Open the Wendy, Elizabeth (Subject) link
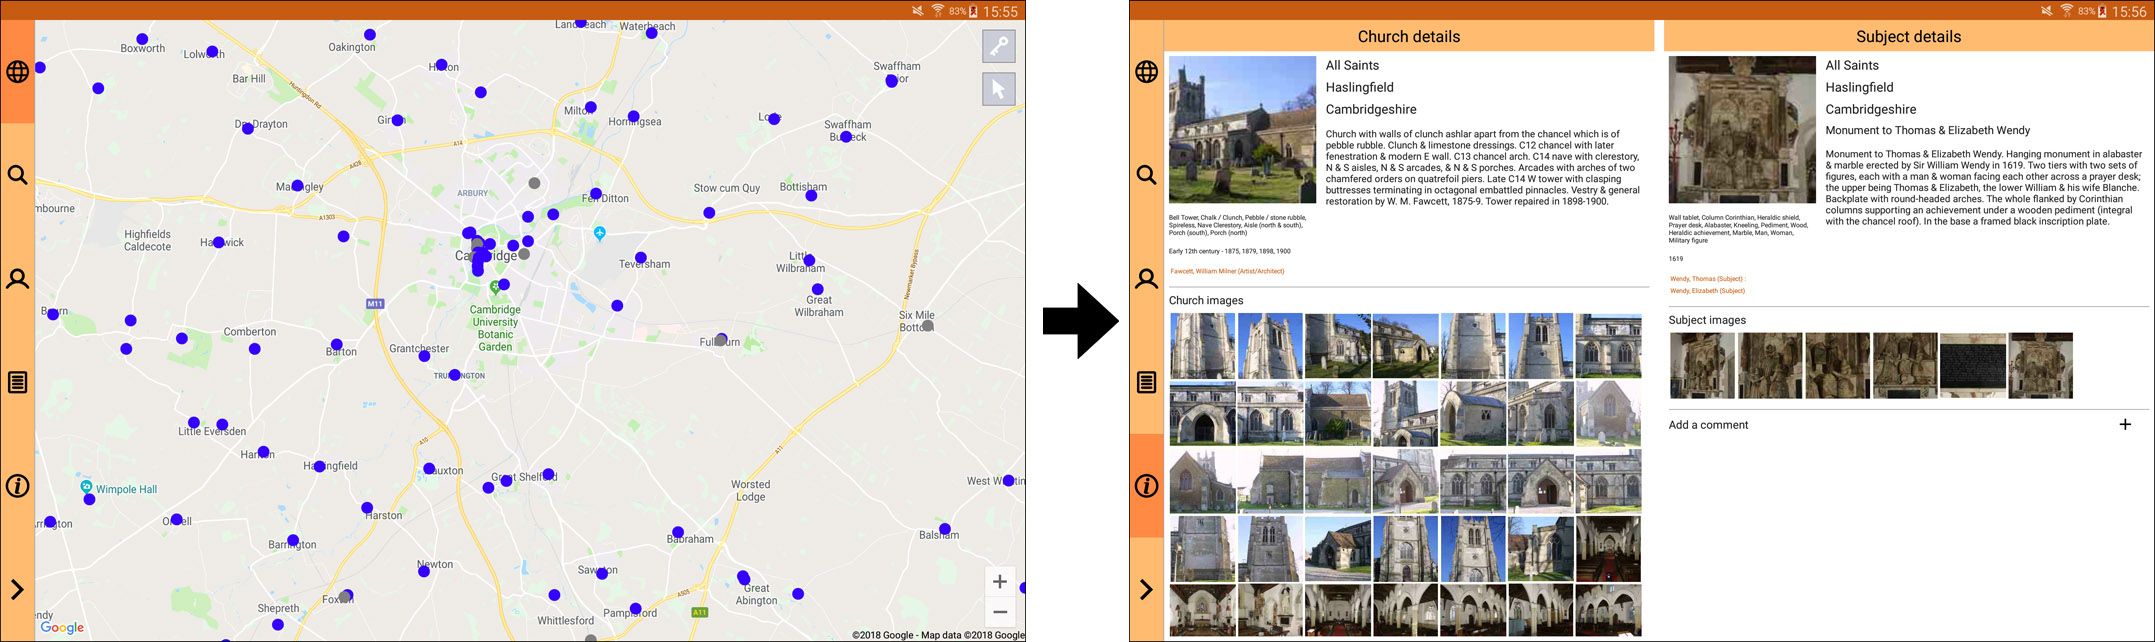This screenshot has width=2155, height=642. (1707, 291)
